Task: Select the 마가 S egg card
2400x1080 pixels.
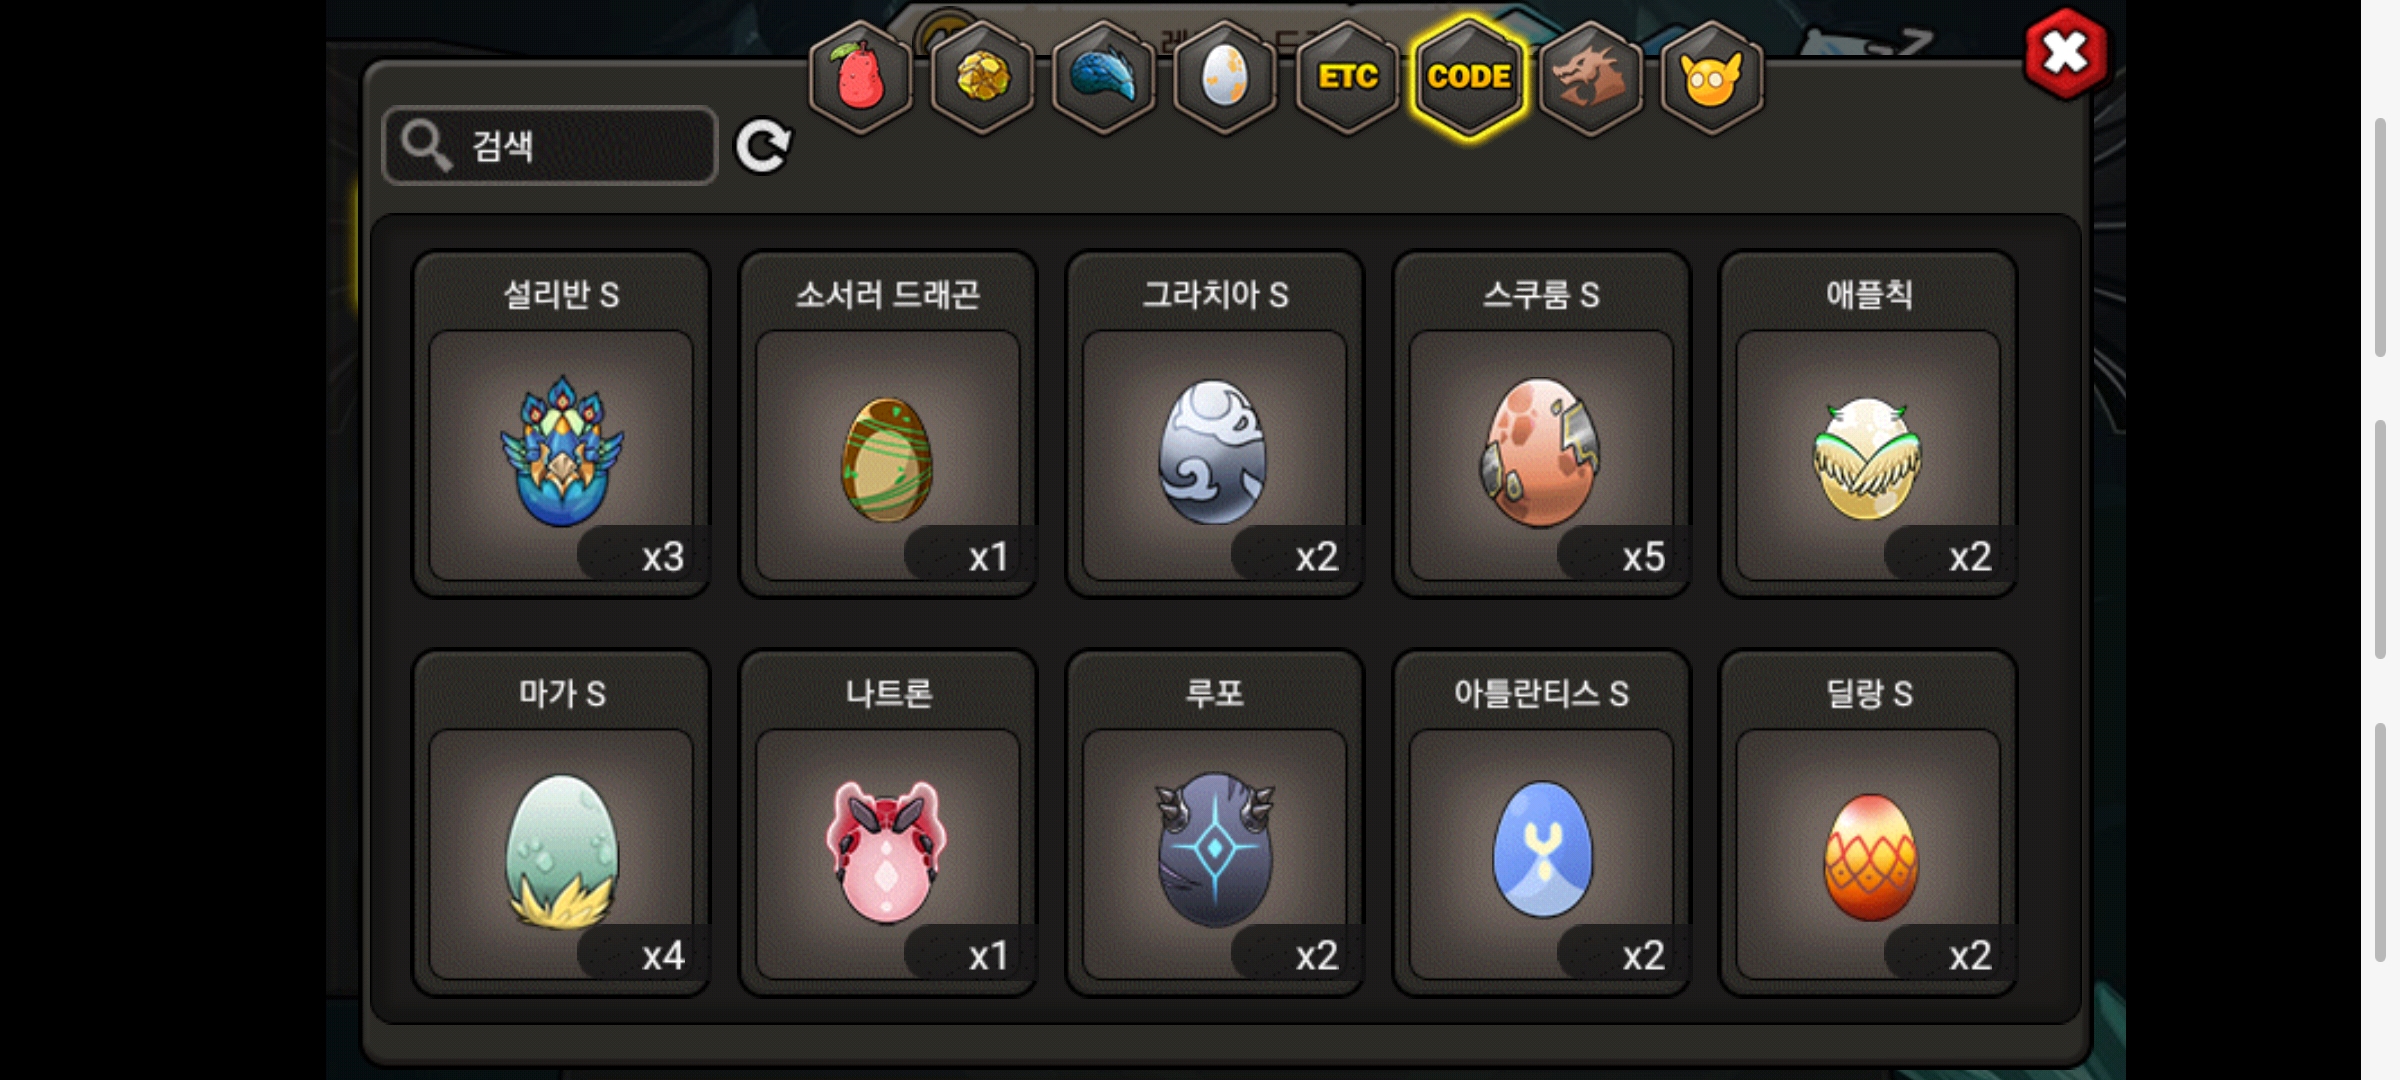Action: (x=561, y=823)
